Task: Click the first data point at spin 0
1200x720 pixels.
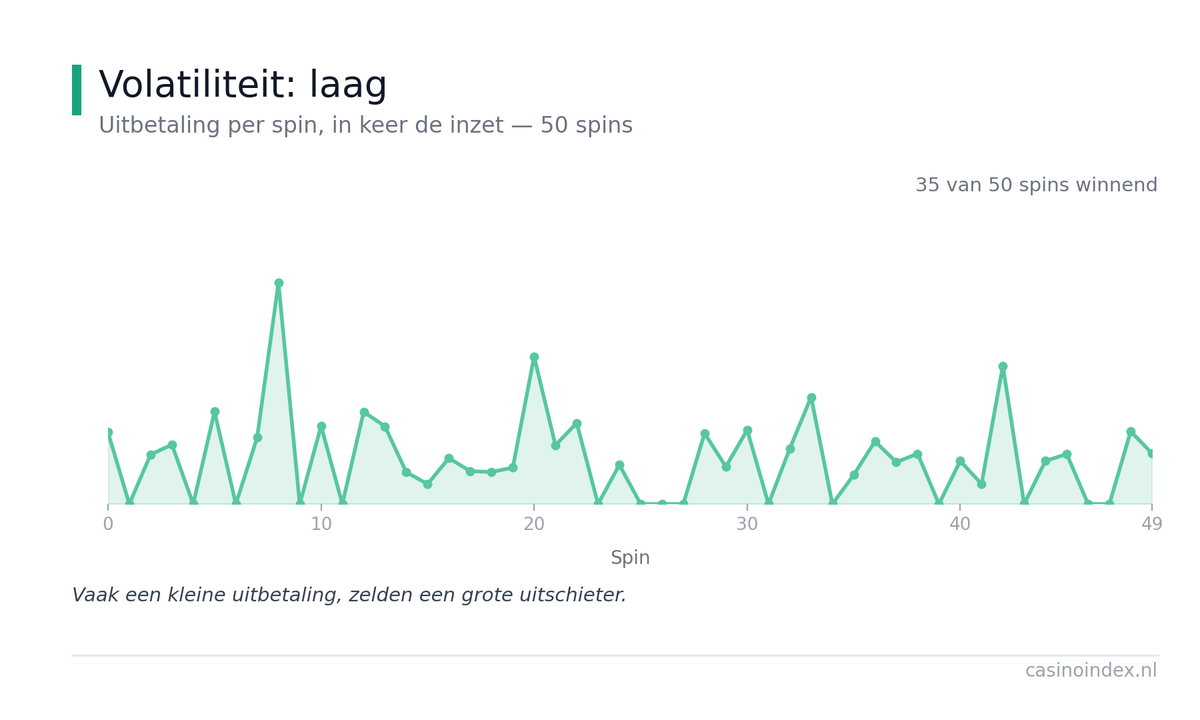Action: [x=108, y=433]
